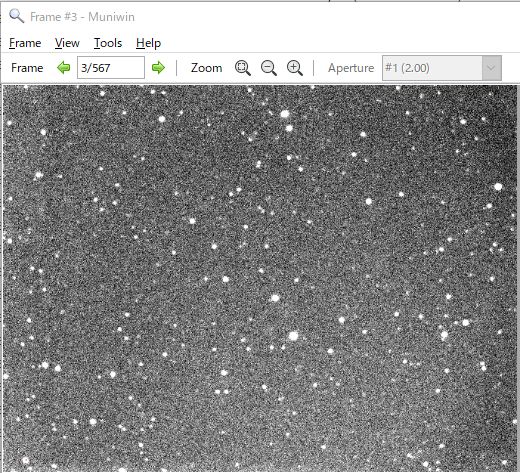Click the separator between zoom icons and Aperture
Screen dimensions: 520x473
[x=314, y=68]
